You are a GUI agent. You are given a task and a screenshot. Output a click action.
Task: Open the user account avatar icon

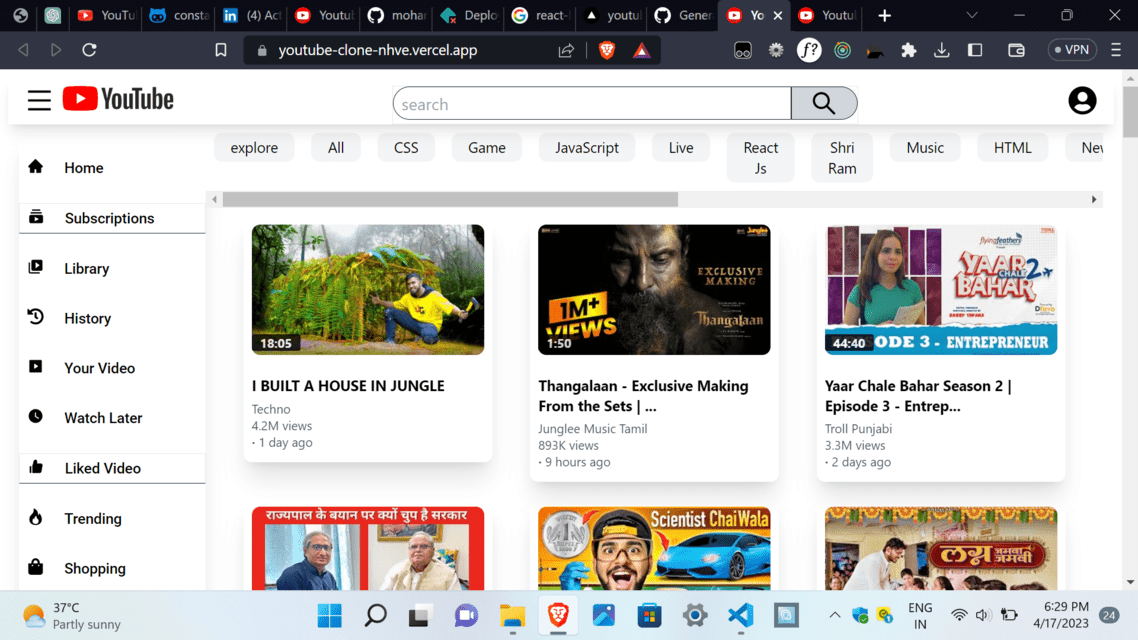[x=1082, y=100]
